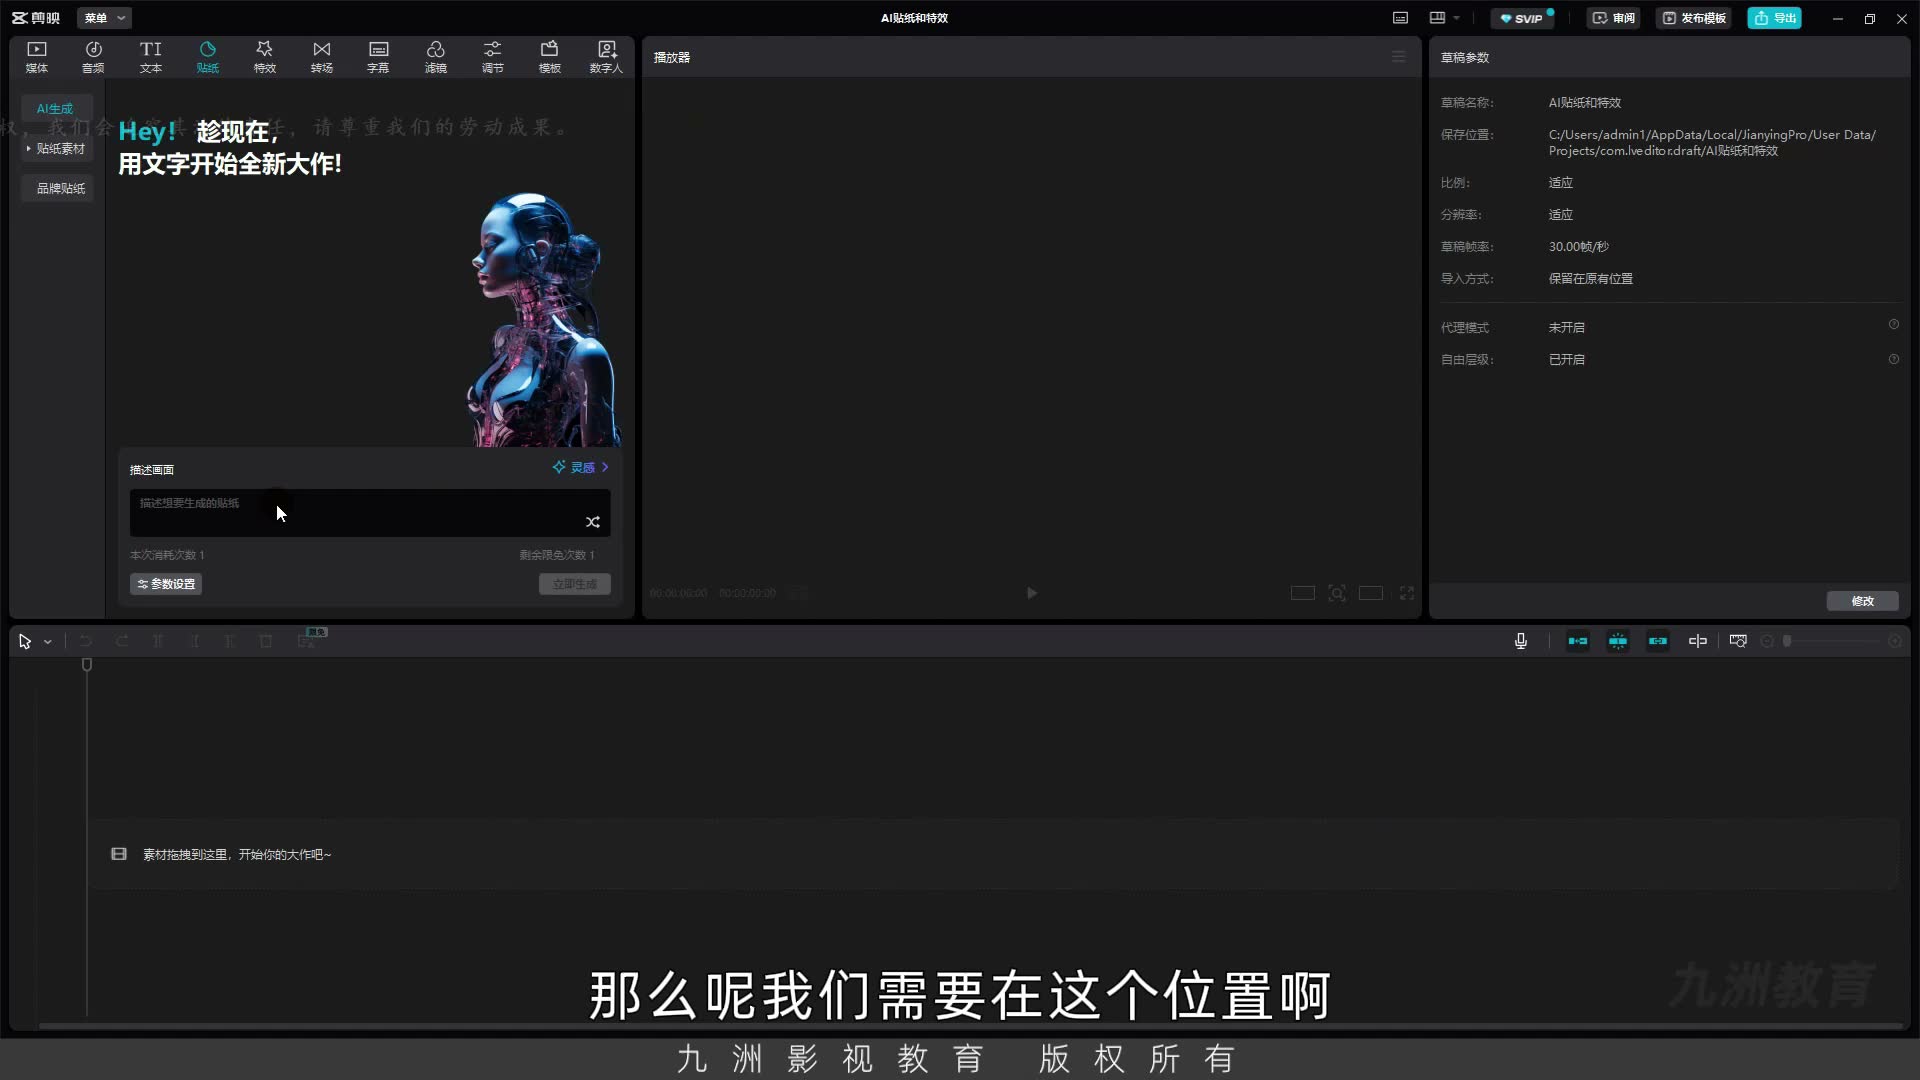Viewport: 1920px width, 1080px height.
Task: Enter player fullscreen mode
Action: 1407,593
